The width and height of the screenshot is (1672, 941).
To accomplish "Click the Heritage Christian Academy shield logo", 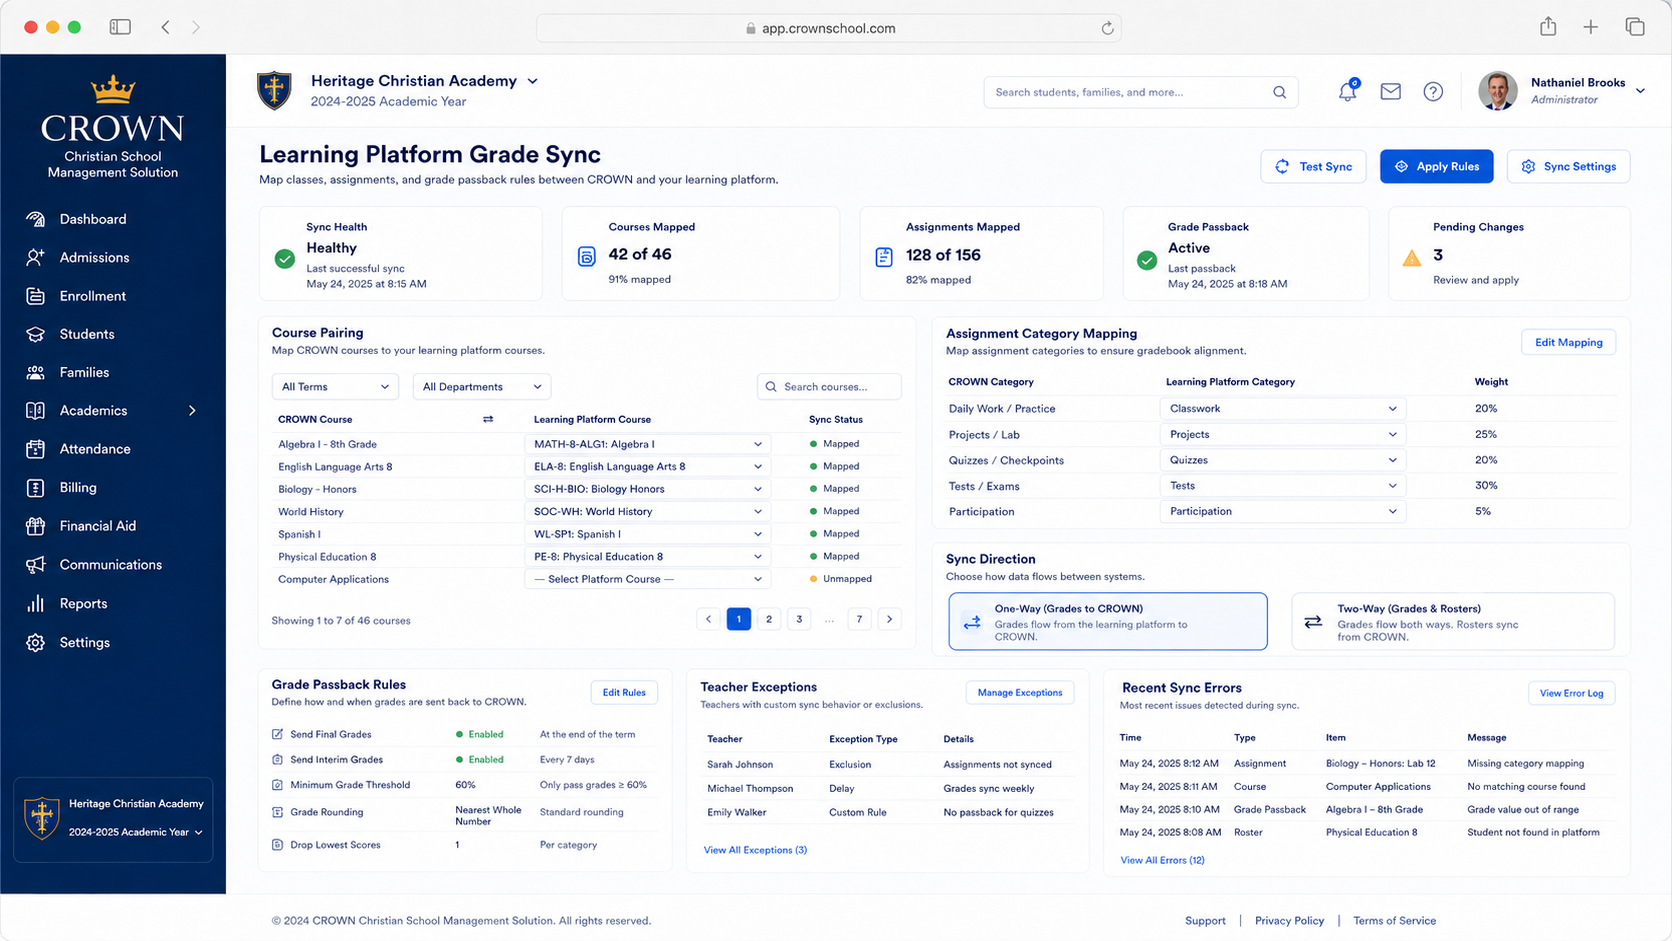I will pyautogui.click(x=274, y=90).
